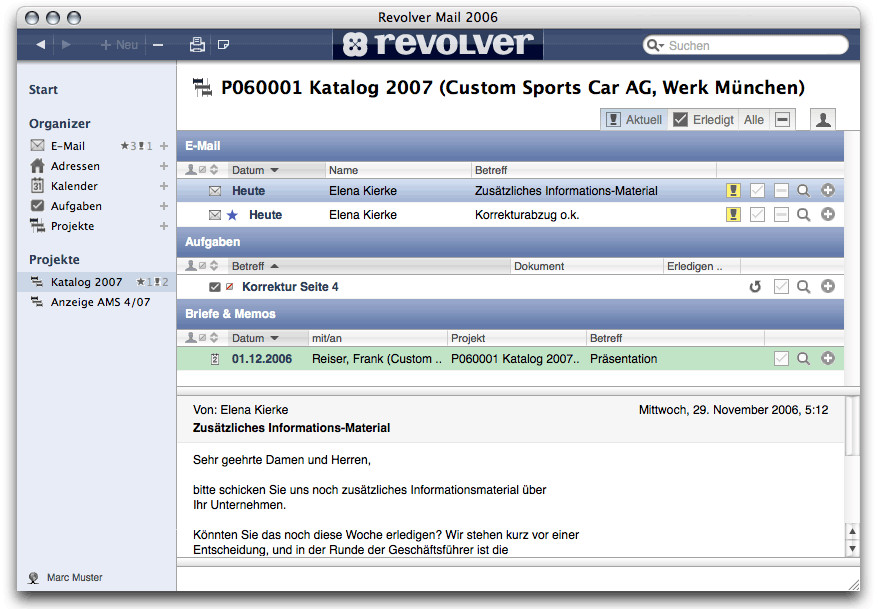This screenshot has width=878, height=609.
Task: Switch to the Alle filter
Action: pos(754,120)
